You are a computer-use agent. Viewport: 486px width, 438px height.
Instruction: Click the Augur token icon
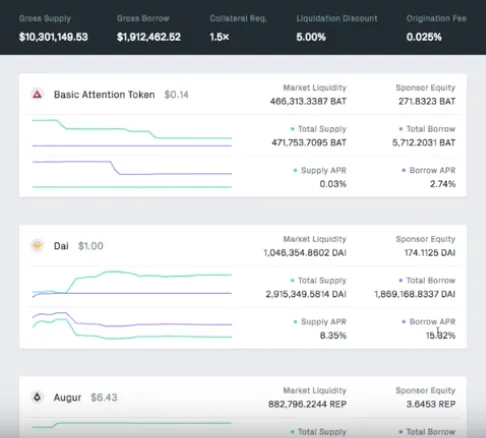(37, 397)
